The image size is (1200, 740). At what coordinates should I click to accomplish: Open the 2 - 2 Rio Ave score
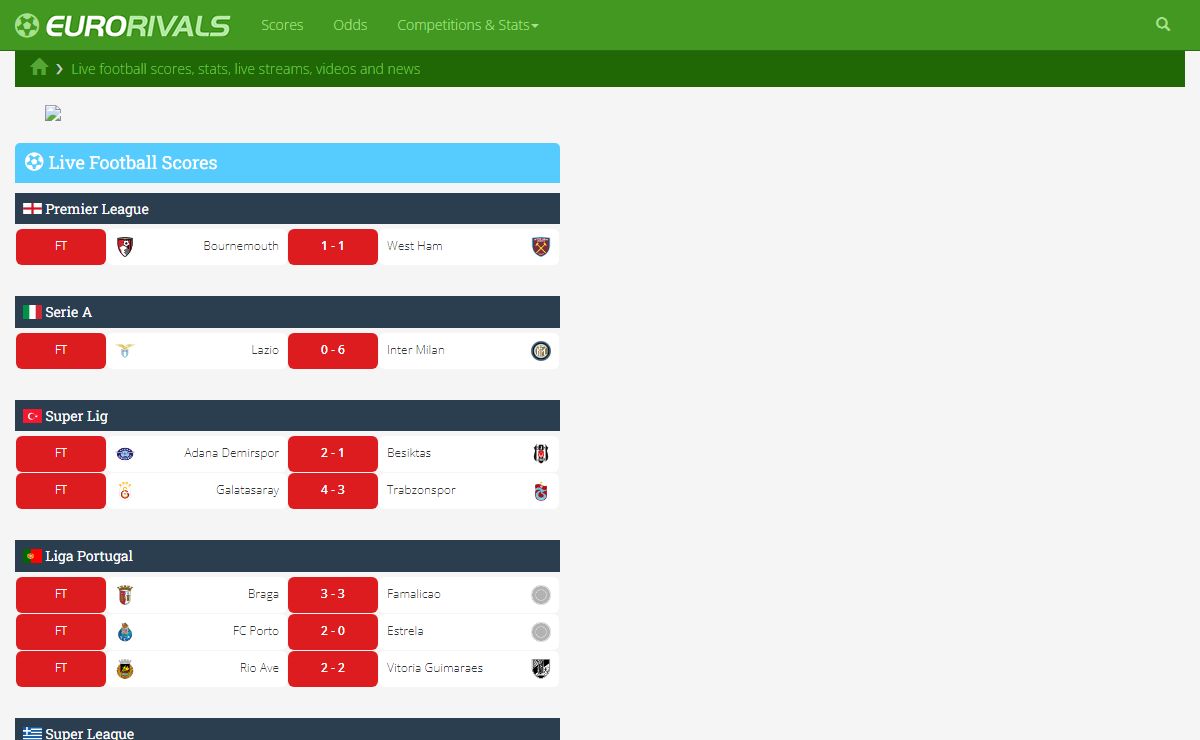point(333,669)
